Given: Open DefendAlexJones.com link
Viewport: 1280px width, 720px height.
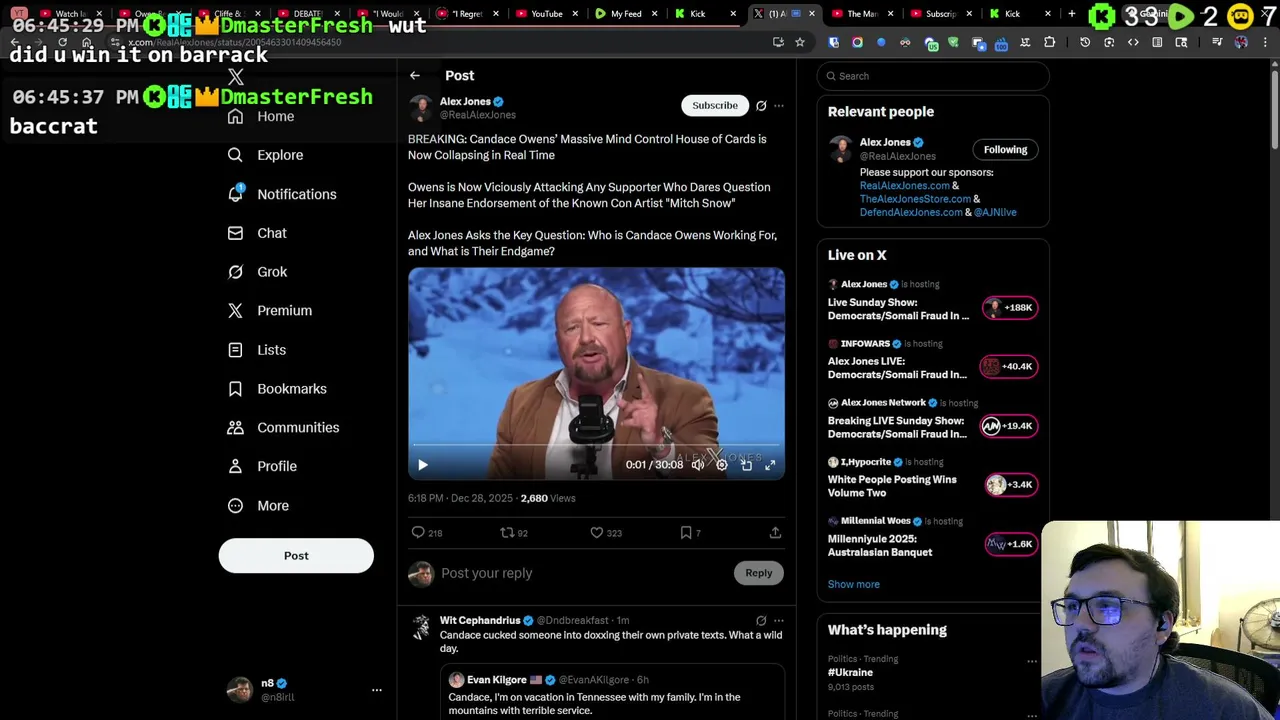Looking at the screenshot, I should pyautogui.click(x=911, y=212).
